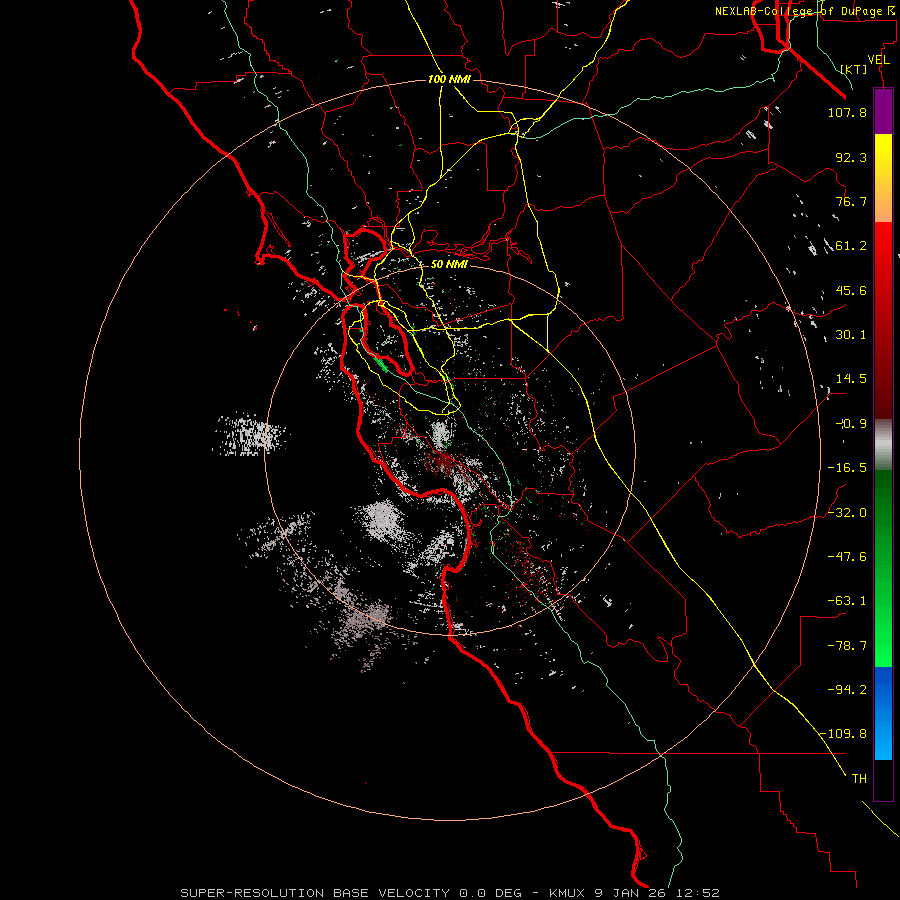The width and height of the screenshot is (900, 900).
Task: Click the -47.6 velocity scale value
Action: point(847,557)
